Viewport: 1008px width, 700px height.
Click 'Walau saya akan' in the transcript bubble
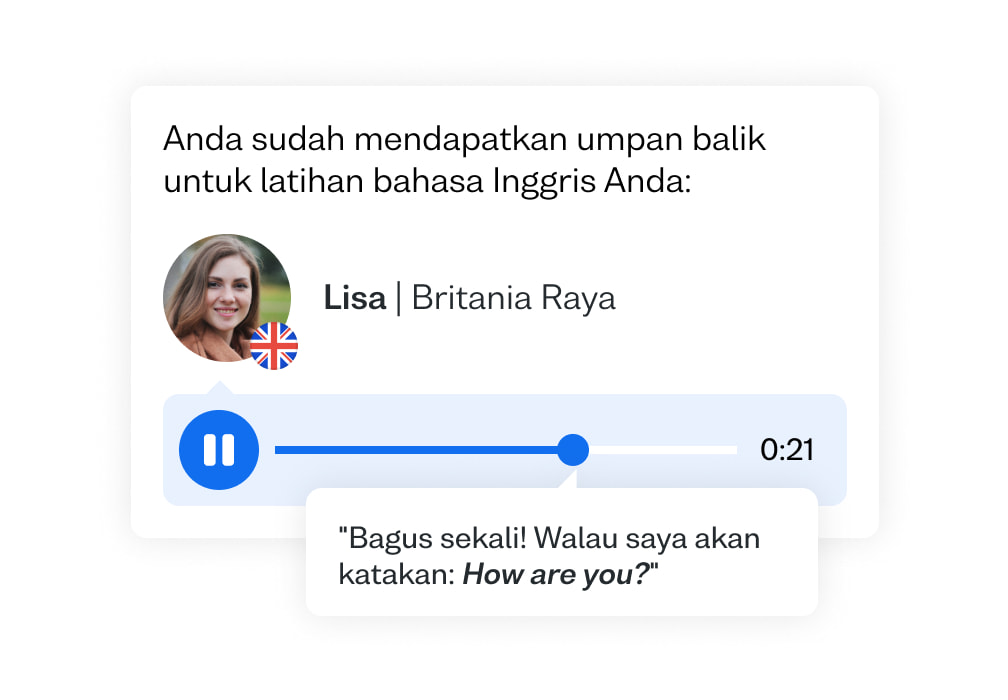tap(647, 539)
